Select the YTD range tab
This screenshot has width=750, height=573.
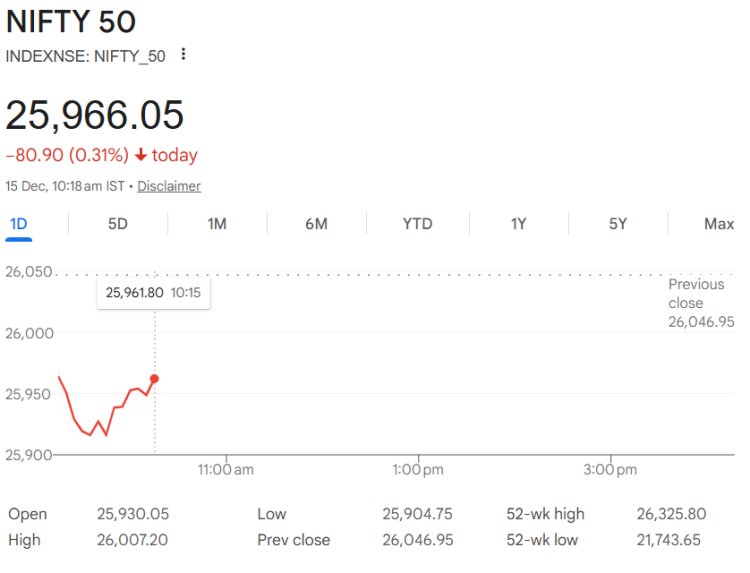[417, 224]
